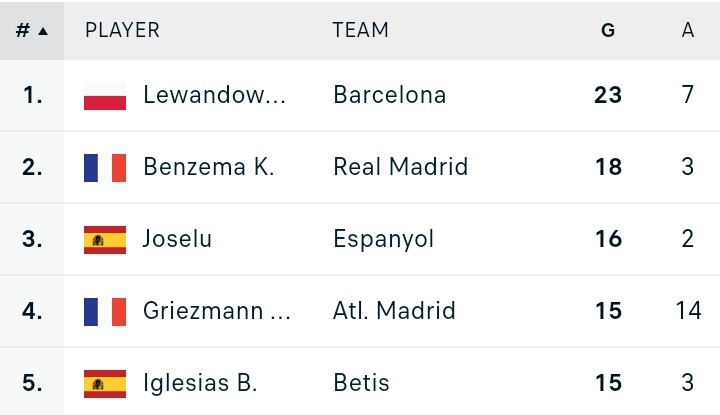Click Poland flag icon next to Lewandowski
This screenshot has height=415, width=720.
click(x=105, y=95)
